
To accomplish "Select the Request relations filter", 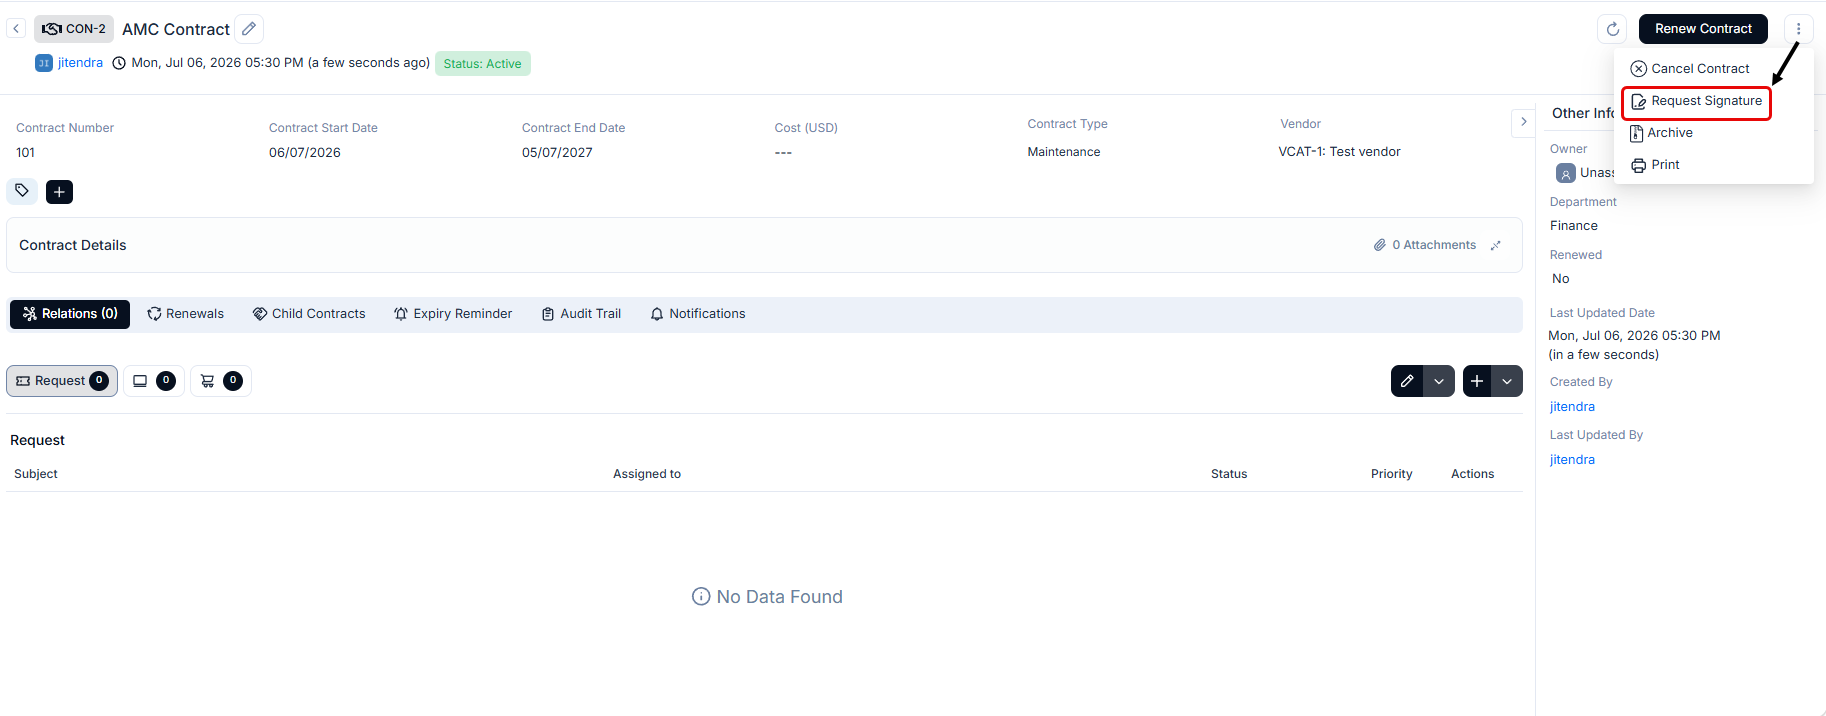I will (62, 381).
